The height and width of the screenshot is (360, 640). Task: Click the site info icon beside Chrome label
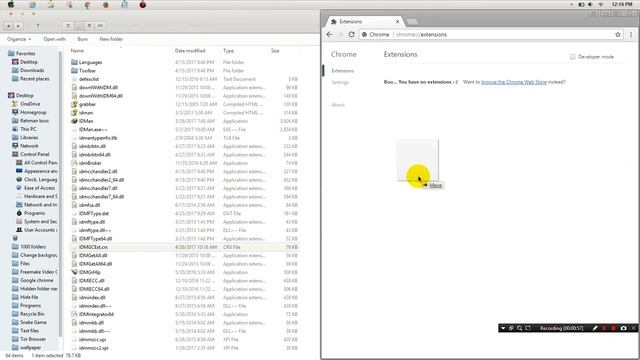(364, 35)
